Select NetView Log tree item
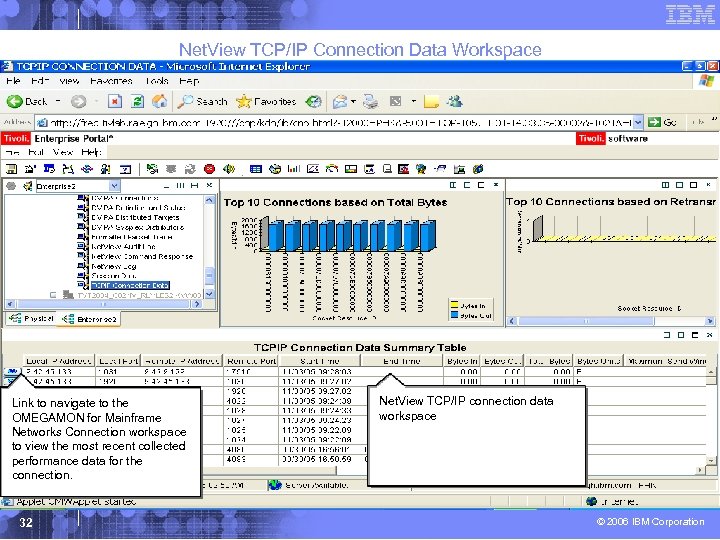 click(x=113, y=266)
